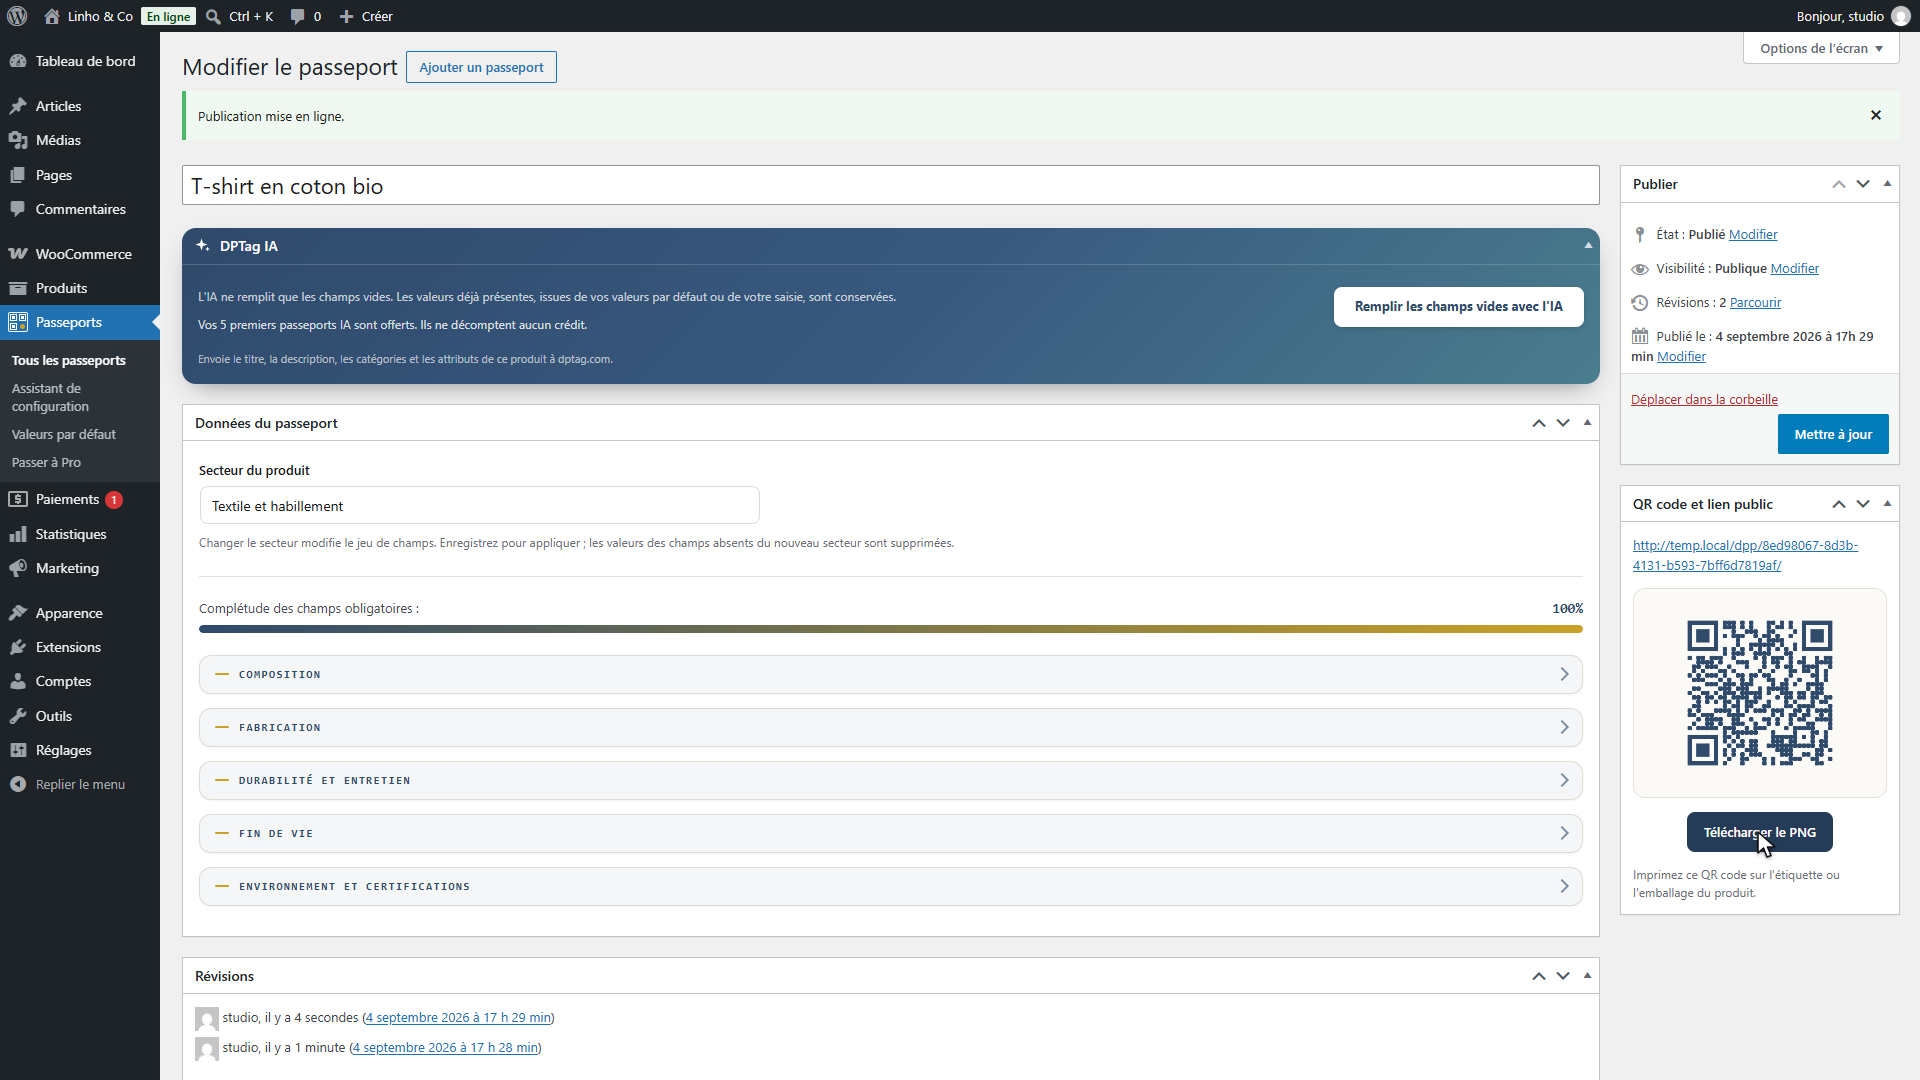Open Tous les passeports submenu item
1920x1080 pixels.
coord(69,360)
